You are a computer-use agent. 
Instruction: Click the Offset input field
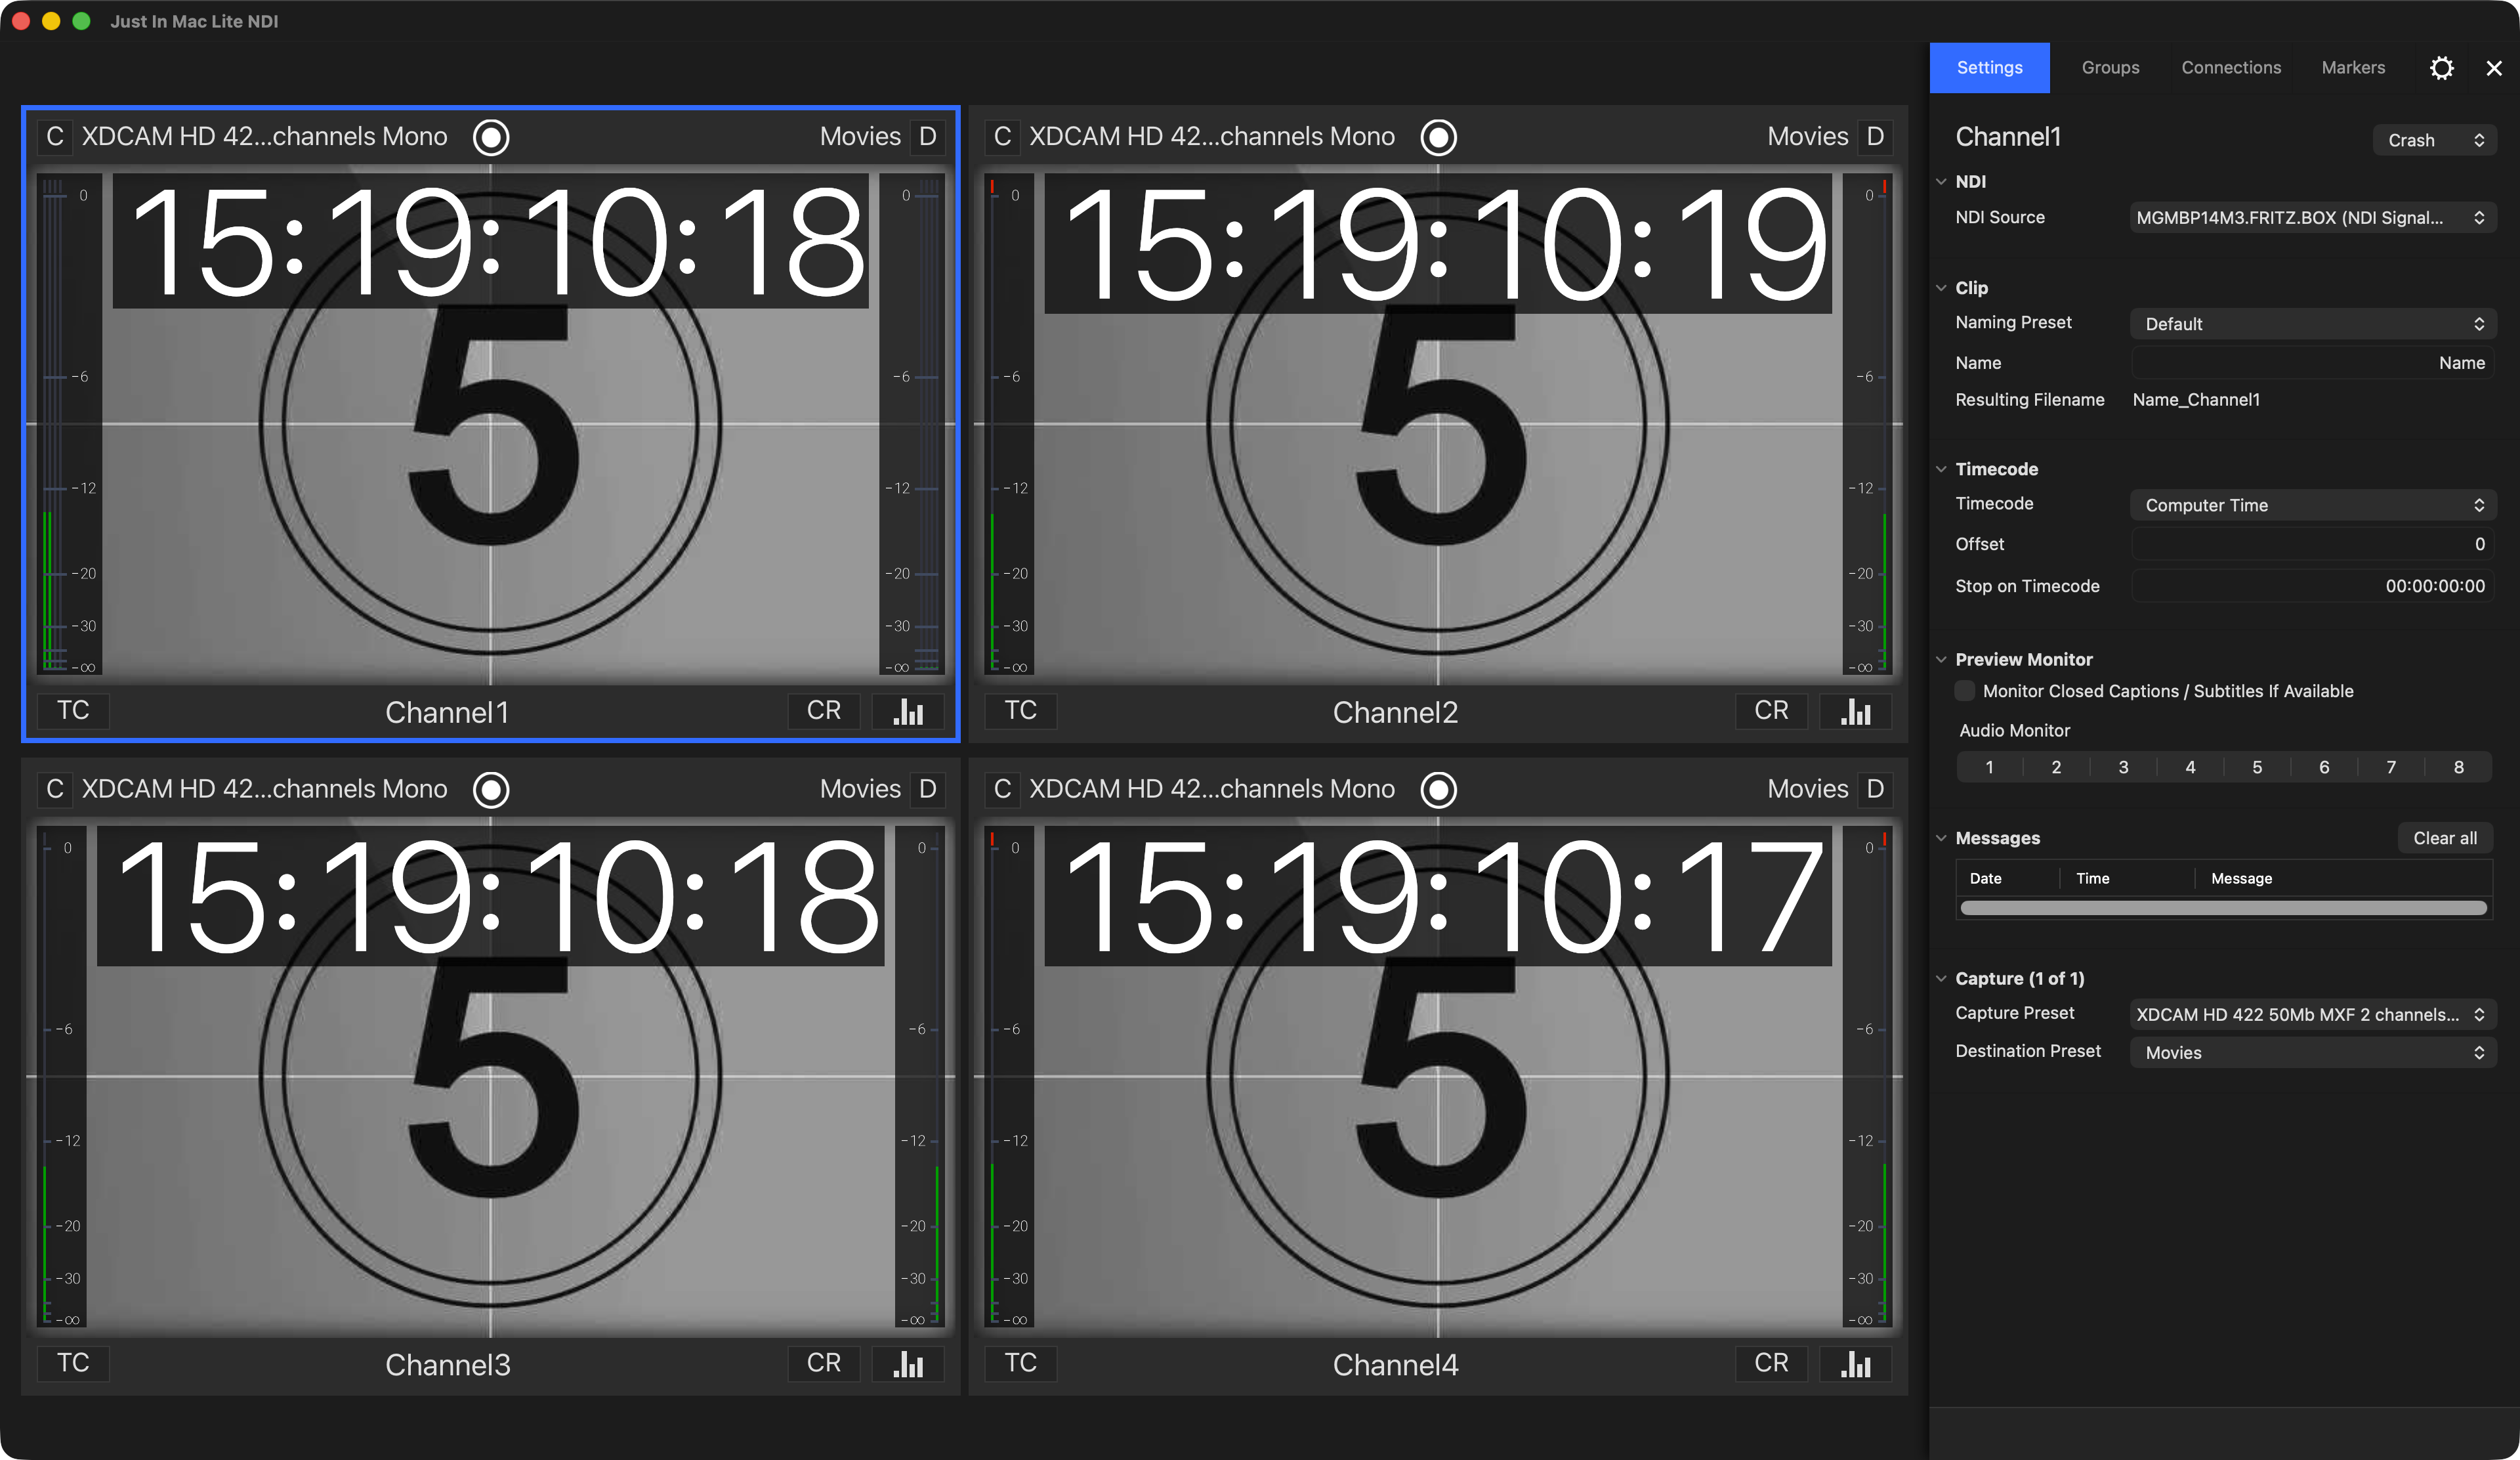2312,544
